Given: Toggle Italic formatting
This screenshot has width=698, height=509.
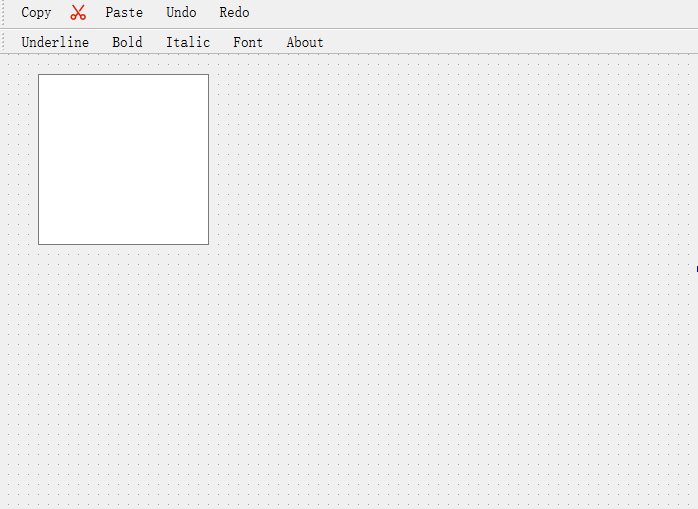Looking at the screenshot, I should [x=188, y=42].
